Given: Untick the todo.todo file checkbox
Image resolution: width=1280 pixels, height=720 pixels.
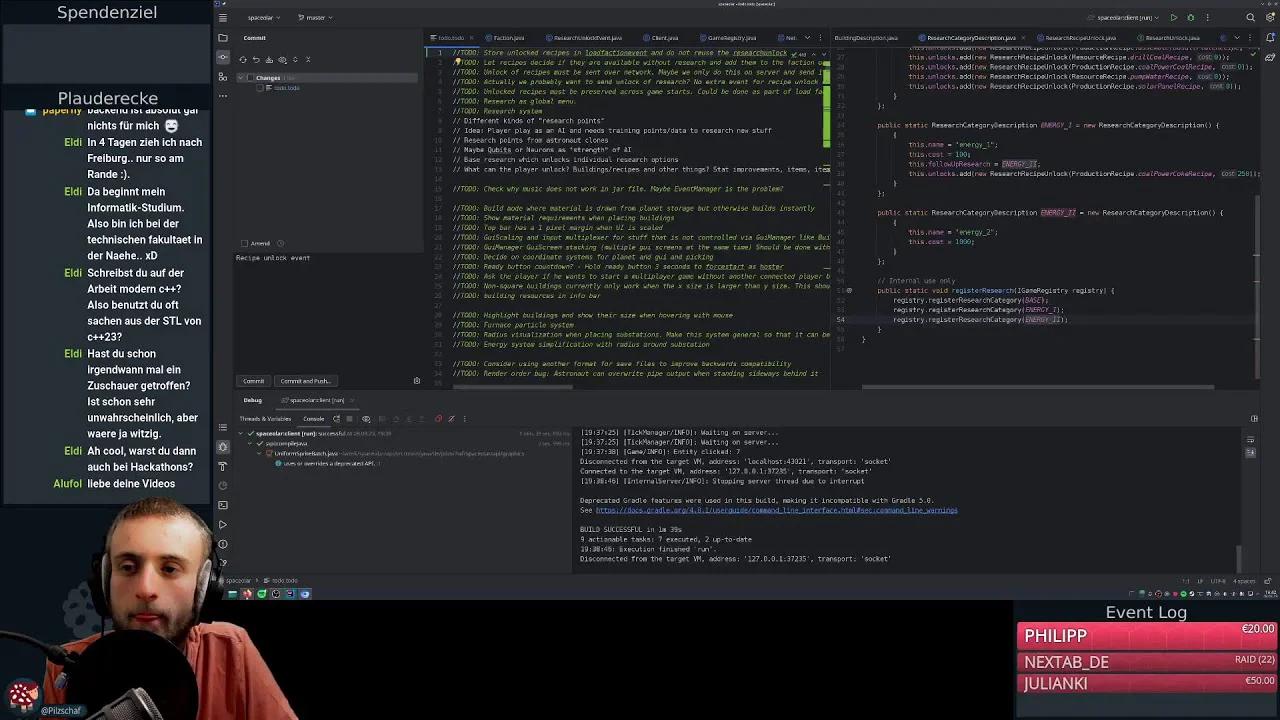Looking at the screenshot, I should 260,87.
